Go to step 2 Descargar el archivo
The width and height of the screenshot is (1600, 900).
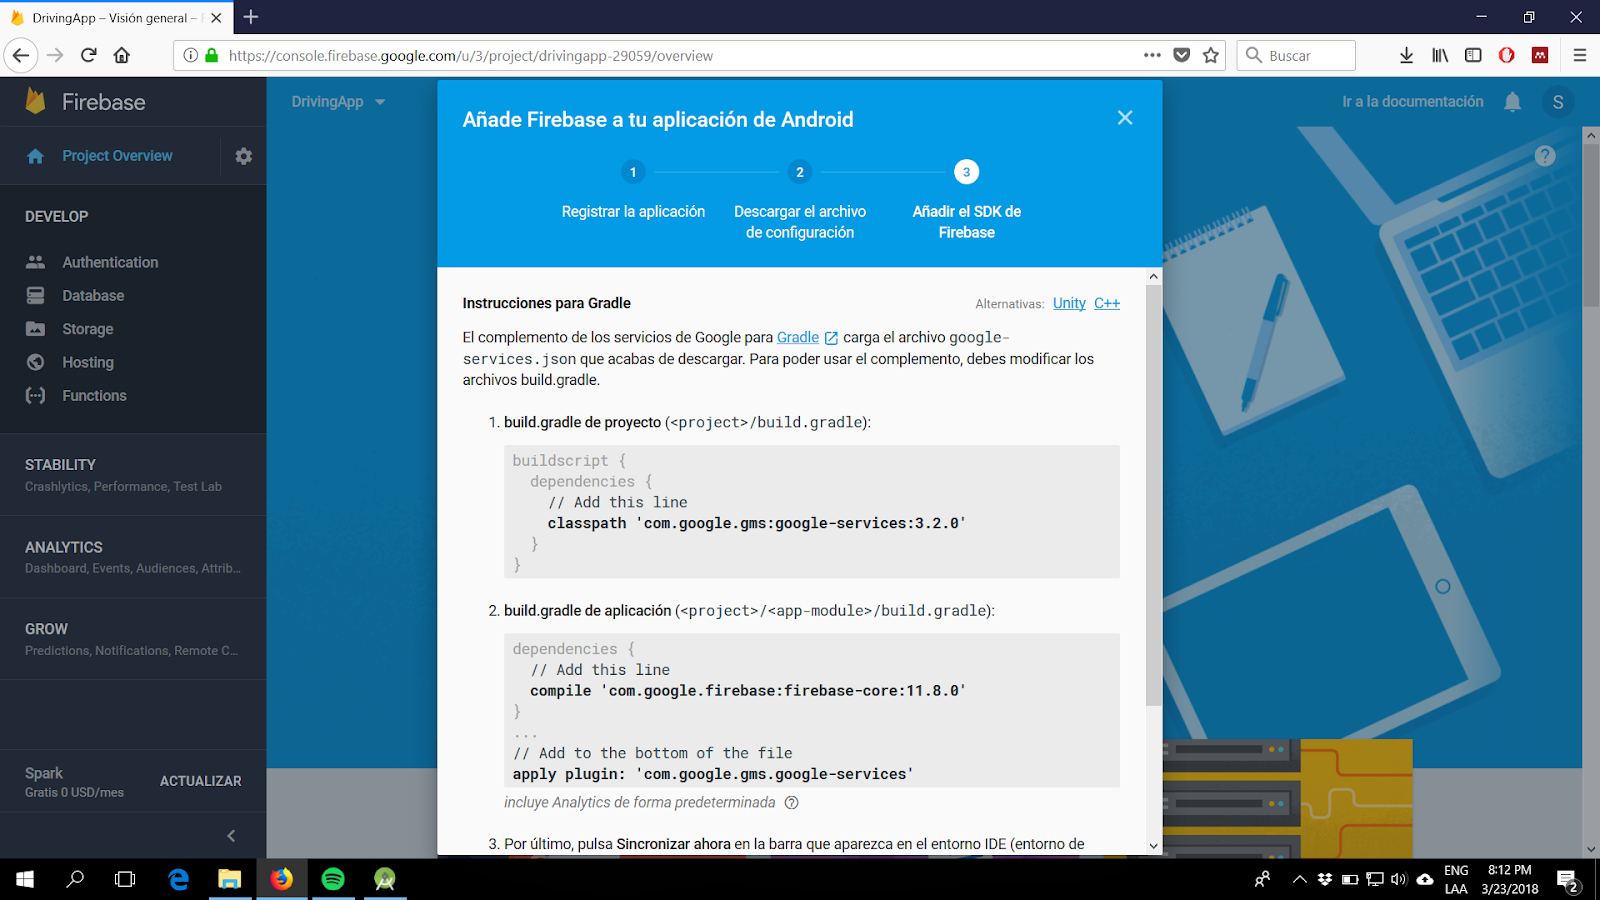800,201
